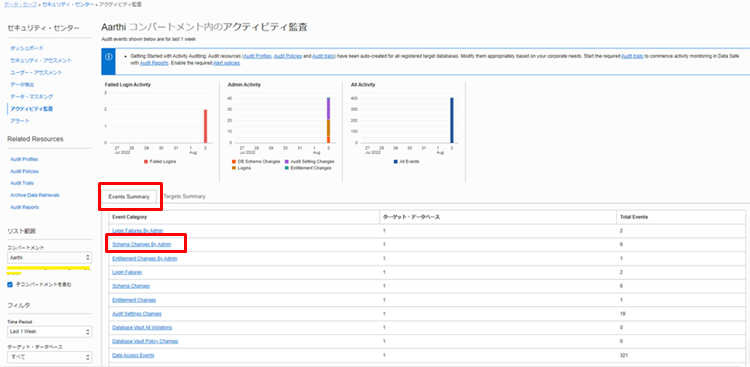Click the blue All Activity chart bar
This screenshot has width=750, height=367.
click(452, 120)
